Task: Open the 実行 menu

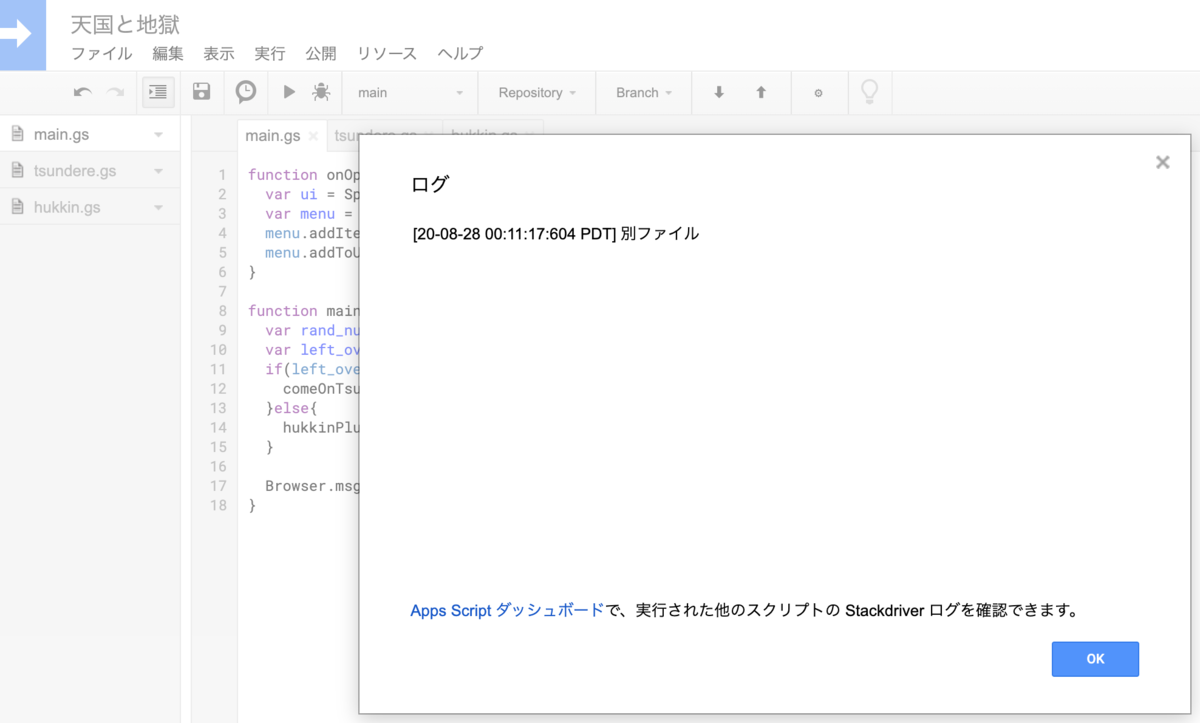Action: click(x=270, y=54)
